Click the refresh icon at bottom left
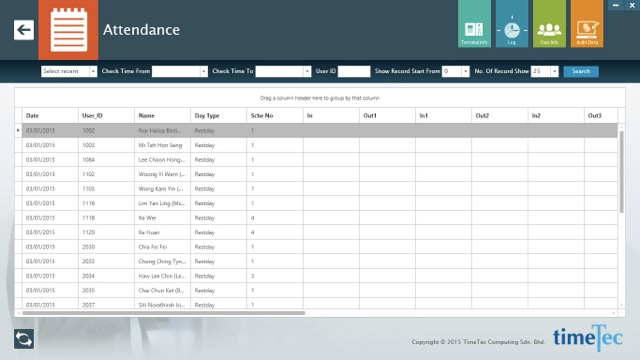This screenshot has height=360, width=640. coord(24,339)
